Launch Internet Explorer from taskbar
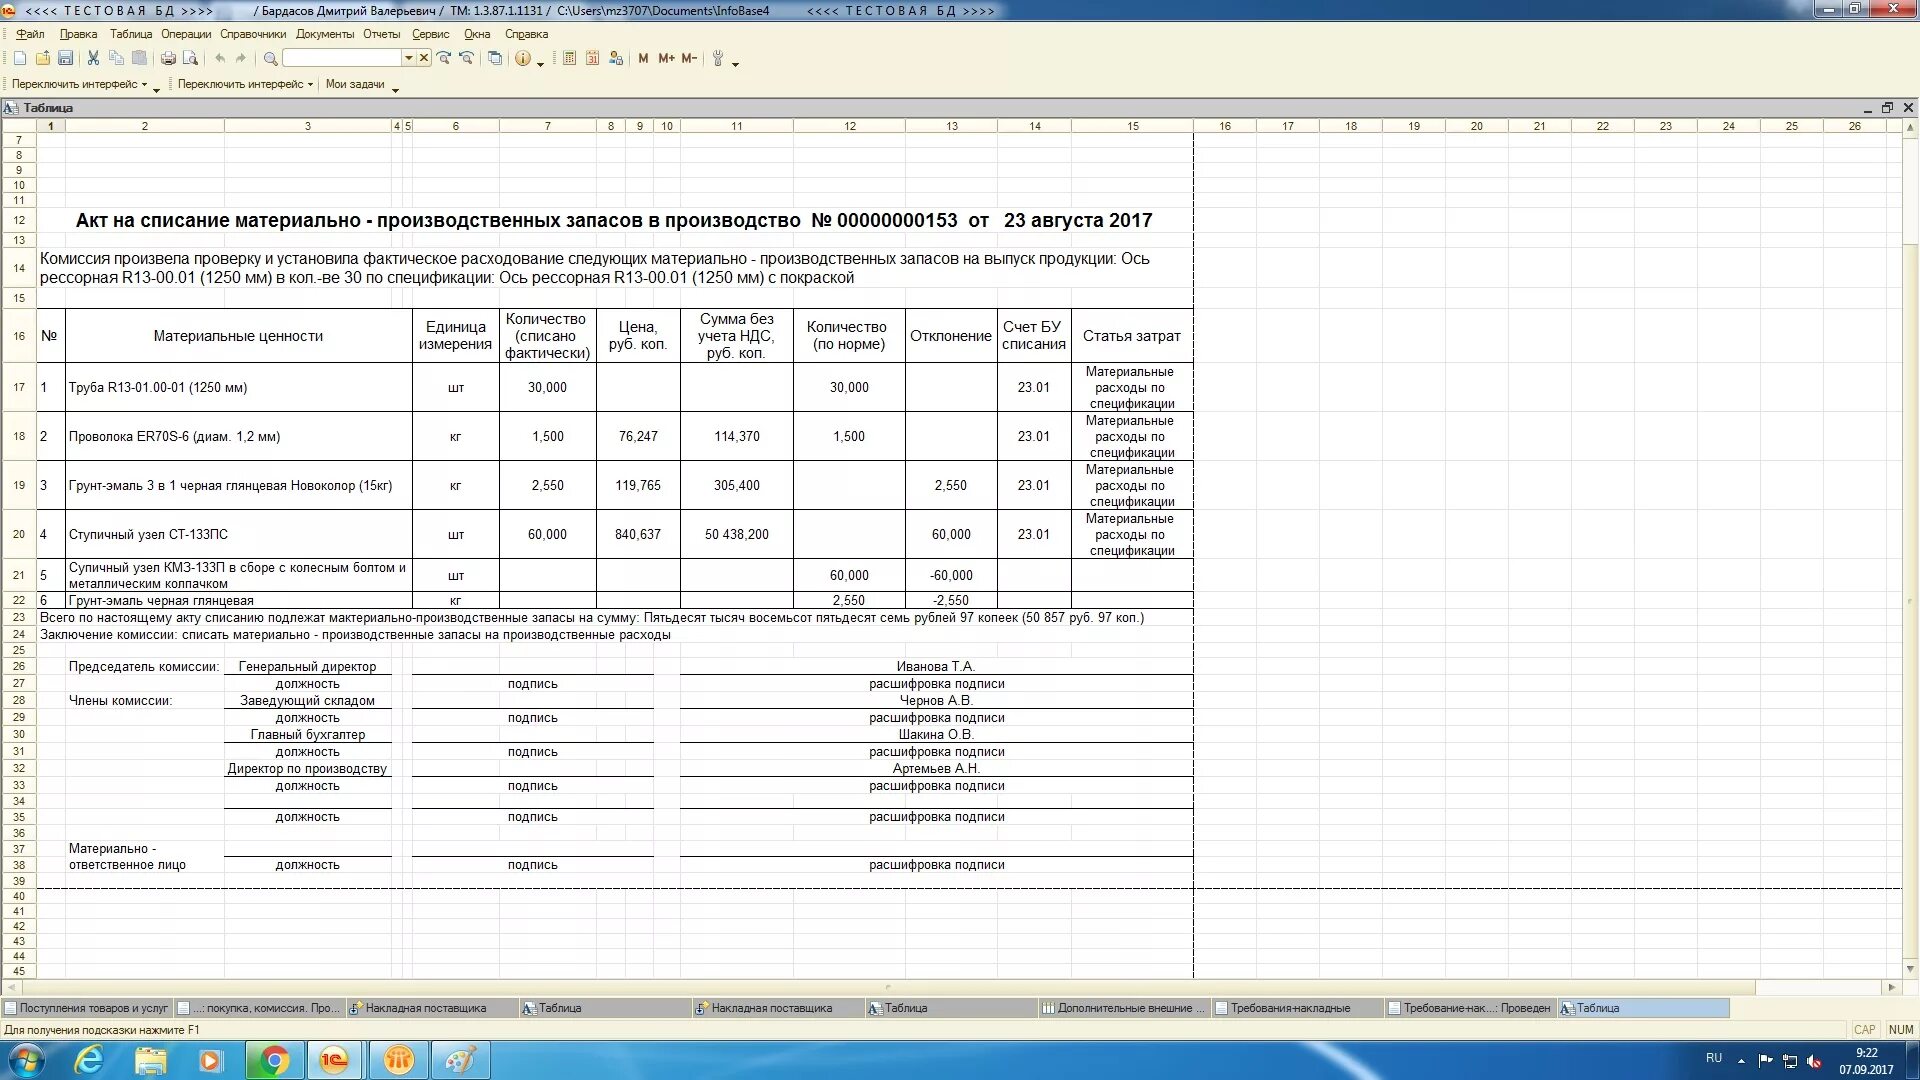 tap(89, 1060)
